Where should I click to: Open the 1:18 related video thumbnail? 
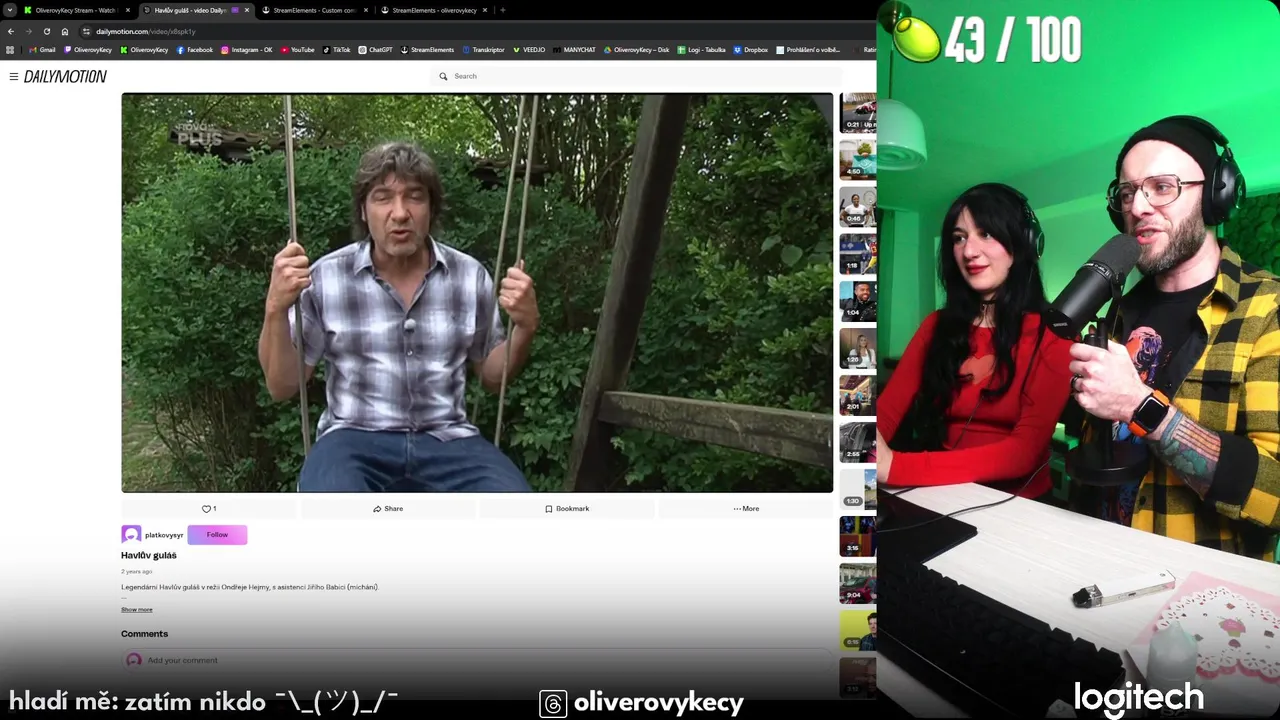click(857, 254)
